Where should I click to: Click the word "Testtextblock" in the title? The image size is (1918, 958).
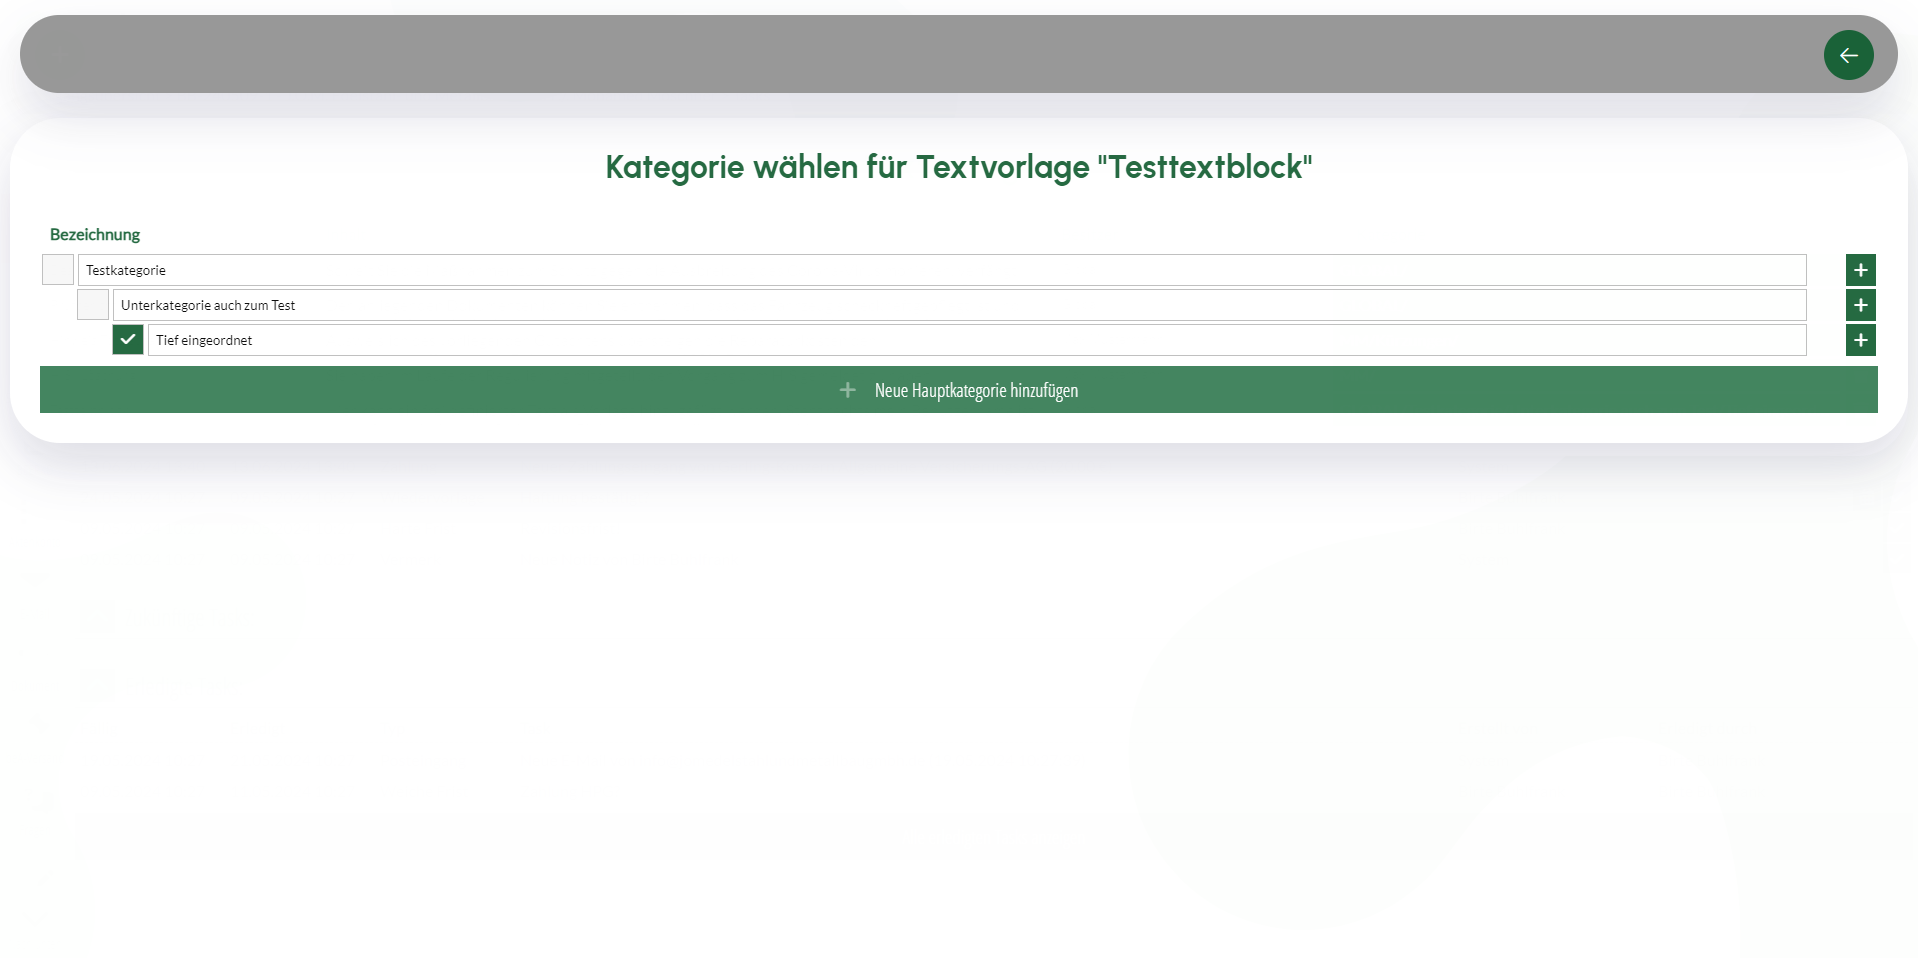point(1205,167)
